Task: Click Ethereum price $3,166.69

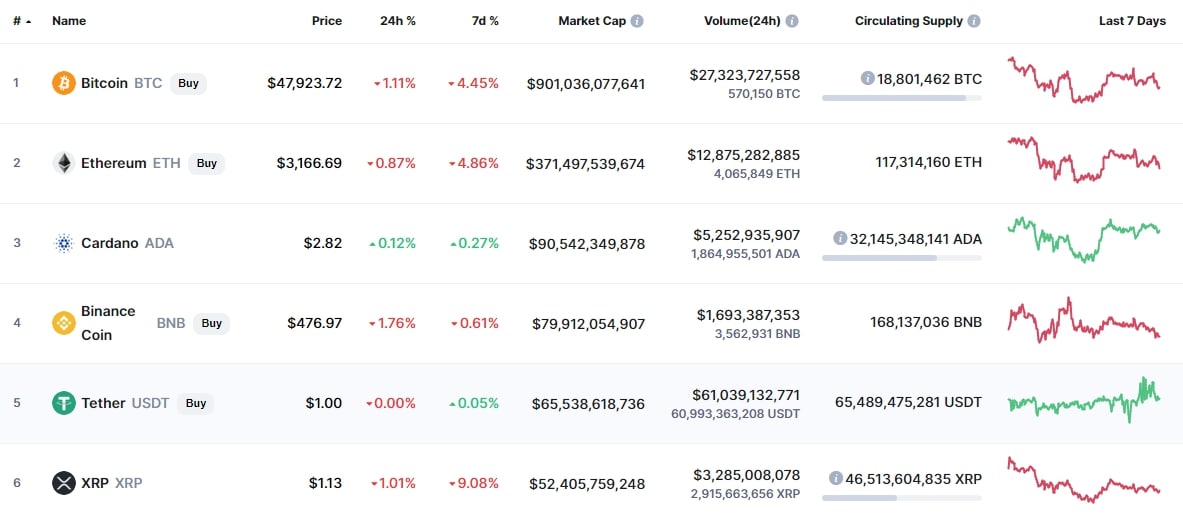Action: (310, 163)
